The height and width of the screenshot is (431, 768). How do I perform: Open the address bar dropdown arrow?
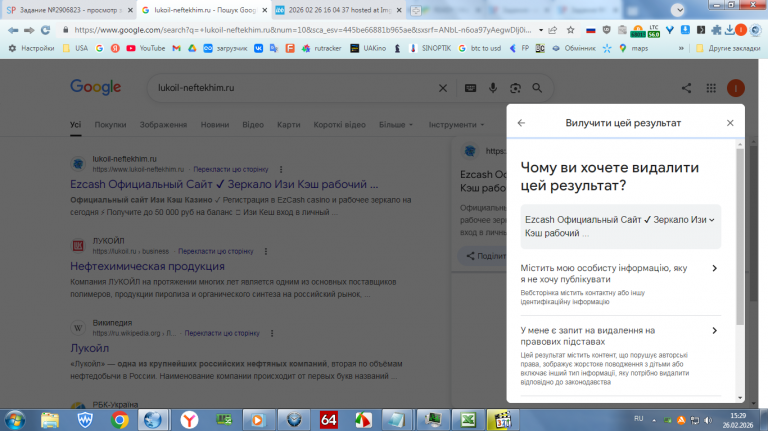541,30
